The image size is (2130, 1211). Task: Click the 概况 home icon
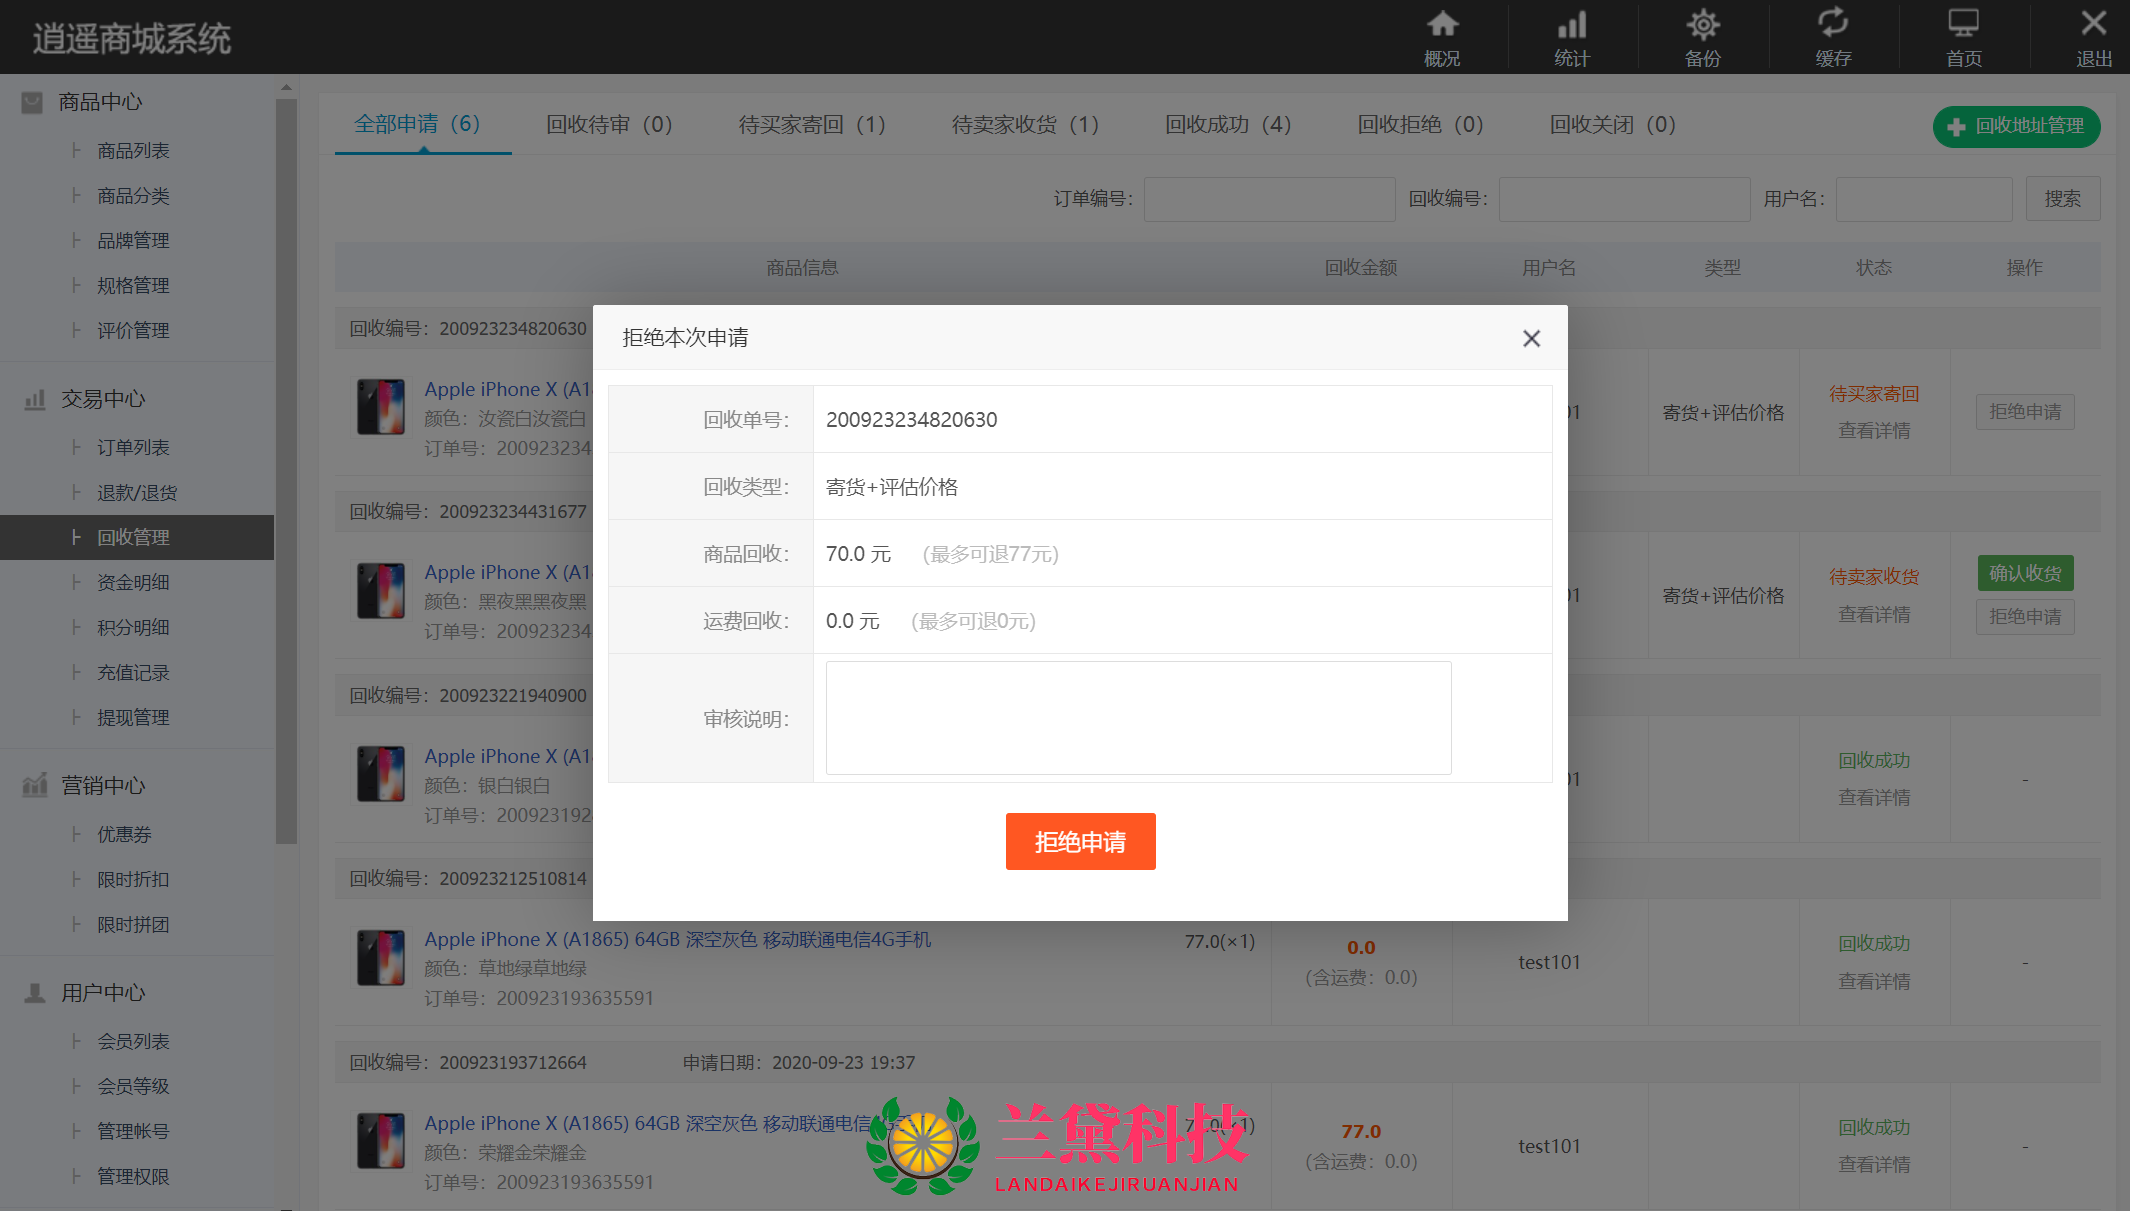[x=1442, y=25]
